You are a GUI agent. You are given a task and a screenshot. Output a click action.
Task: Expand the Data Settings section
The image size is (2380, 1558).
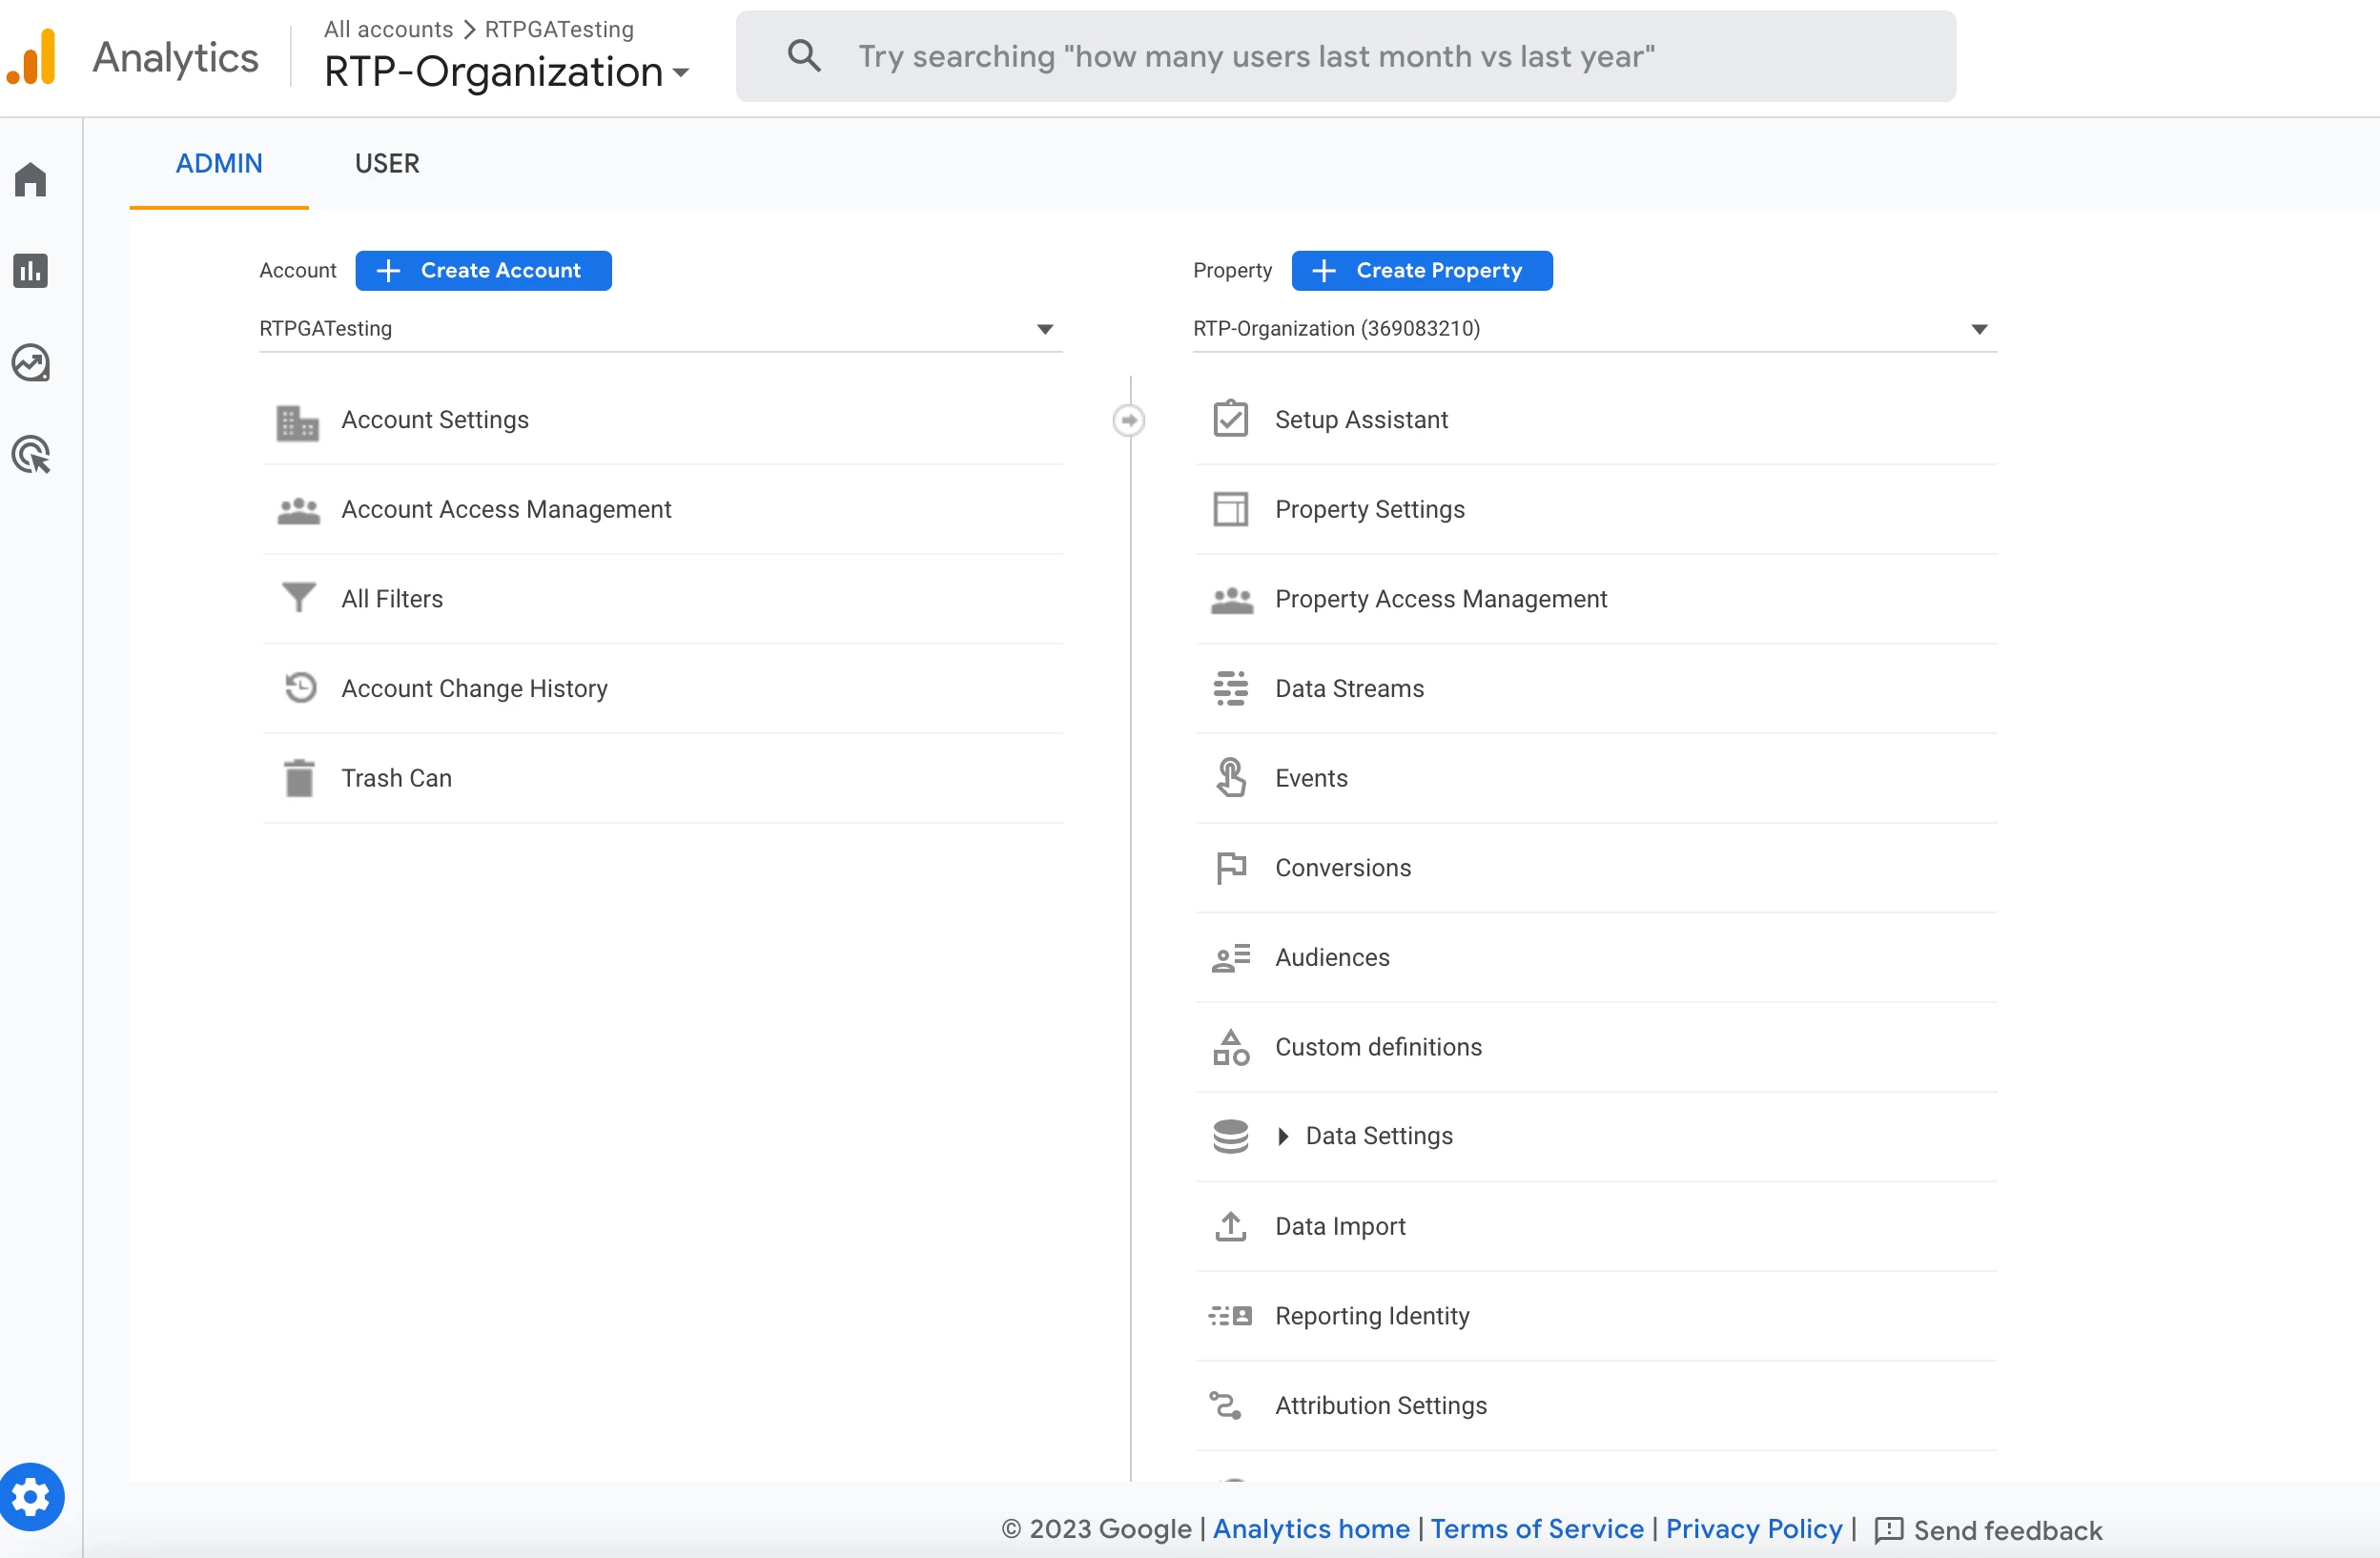[x=1284, y=1136]
